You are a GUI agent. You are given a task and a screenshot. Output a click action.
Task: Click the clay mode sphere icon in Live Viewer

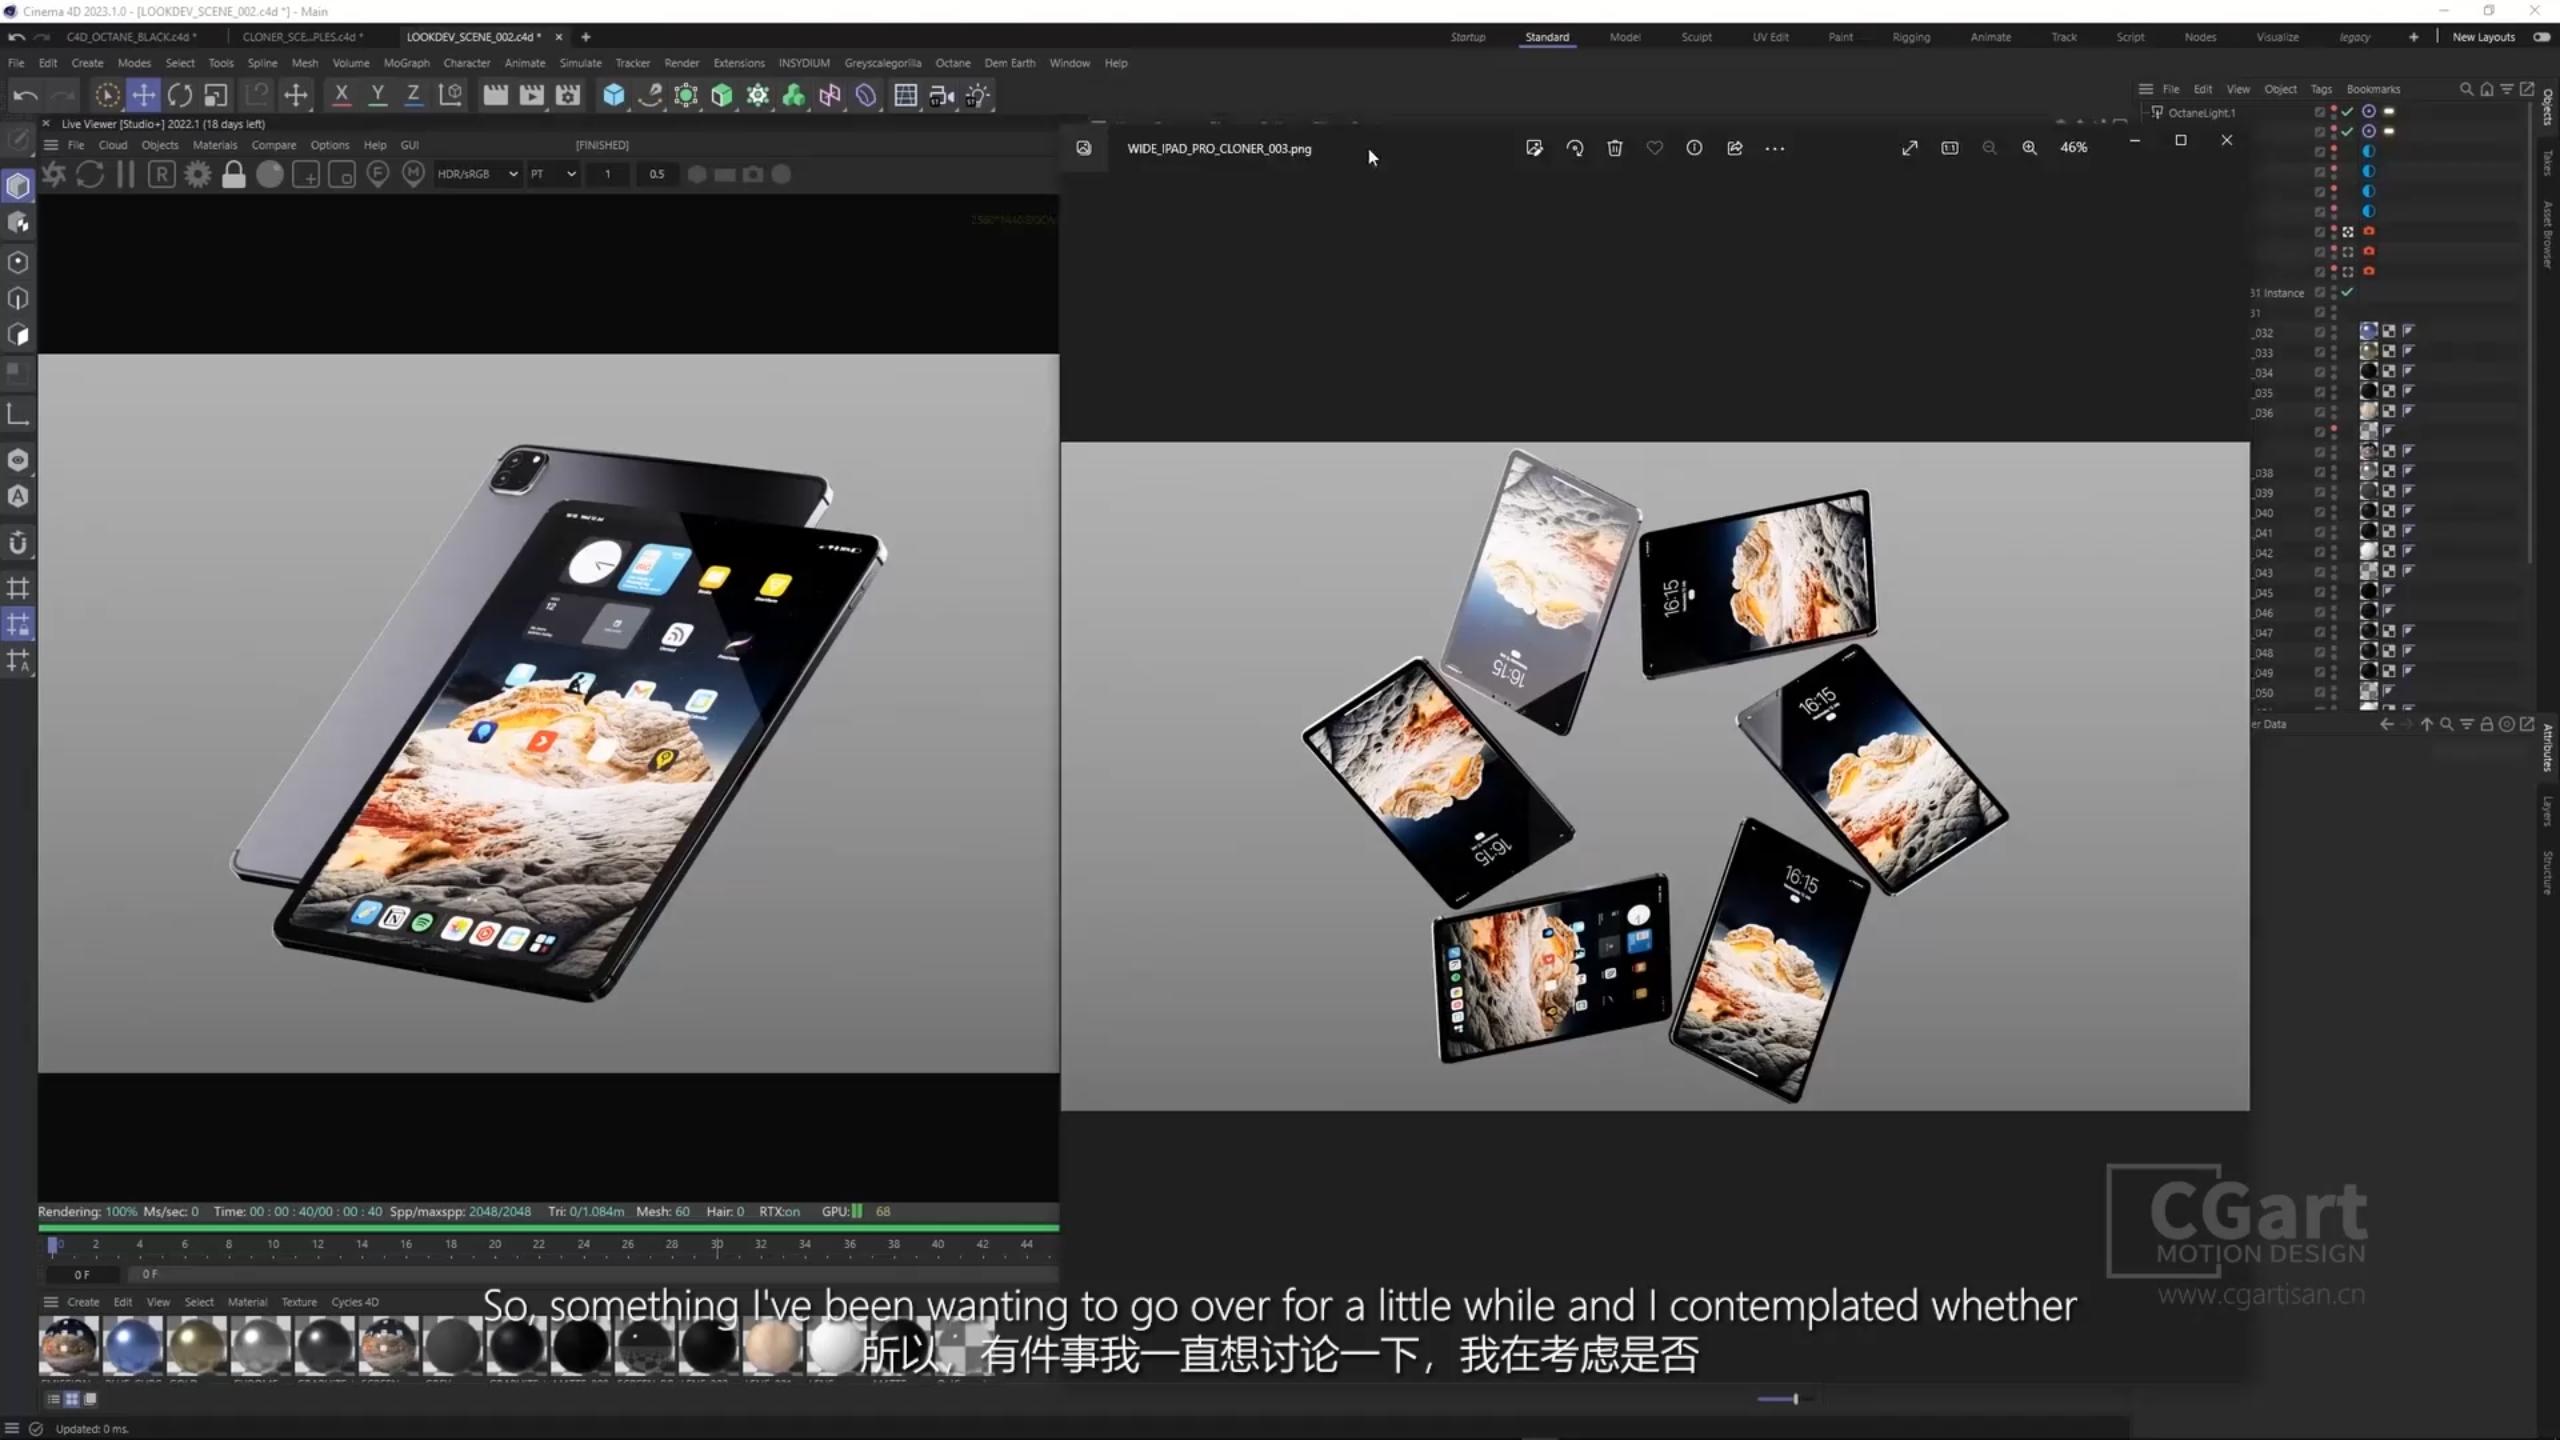270,174
